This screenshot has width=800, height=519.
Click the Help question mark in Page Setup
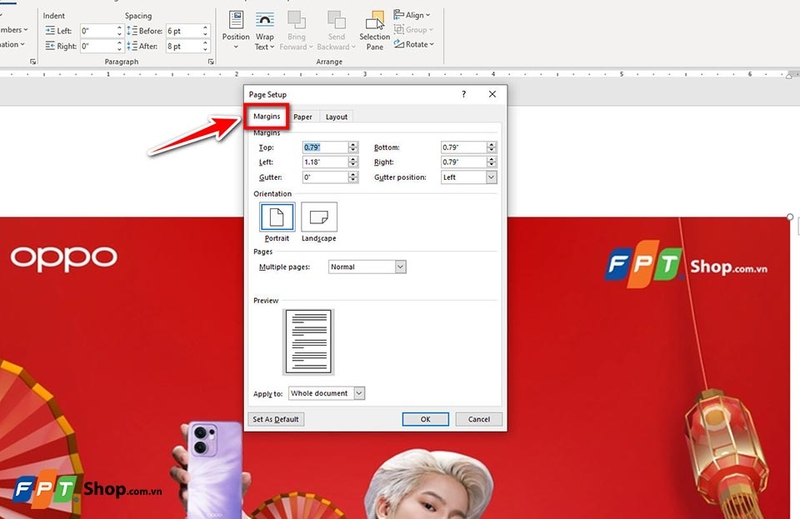tap(464, 94)
